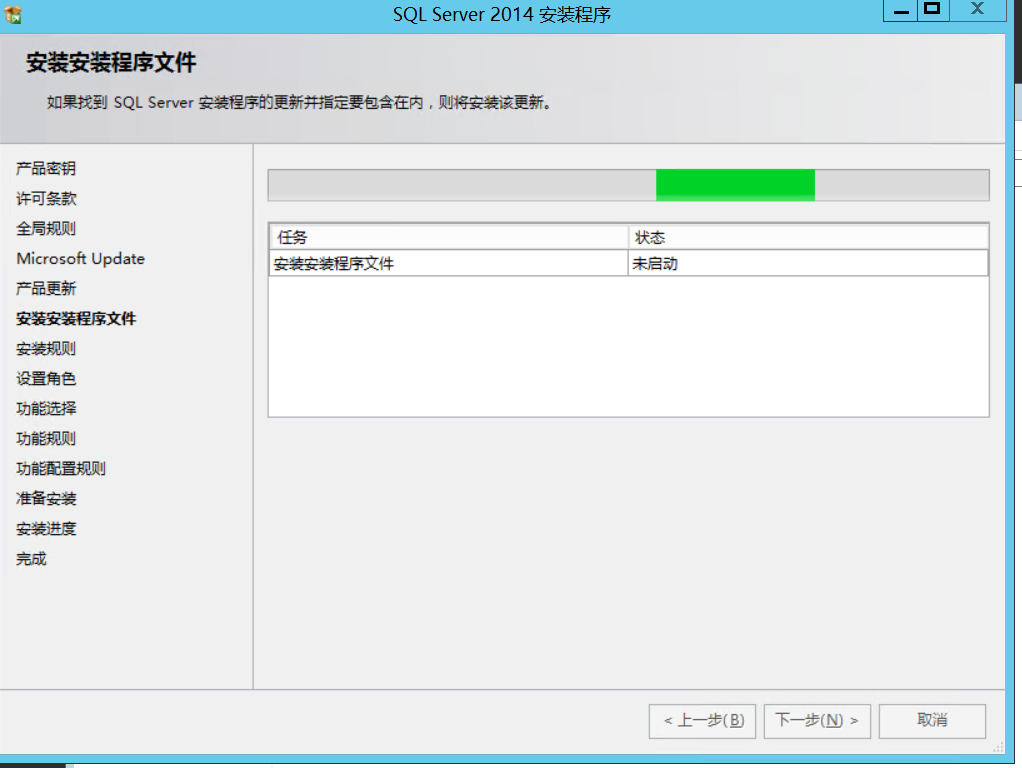Click the 完成 sidebar step
The height and width of the screenshot is (768, 1022).
coord(31,558)
